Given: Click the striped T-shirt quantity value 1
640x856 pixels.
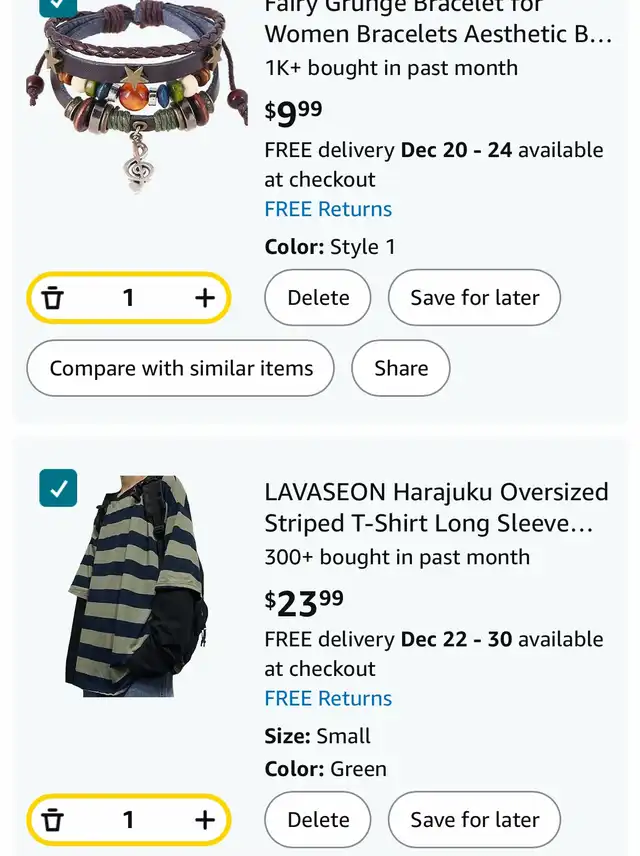Looking at the screenshot, I should click(128, 820).
